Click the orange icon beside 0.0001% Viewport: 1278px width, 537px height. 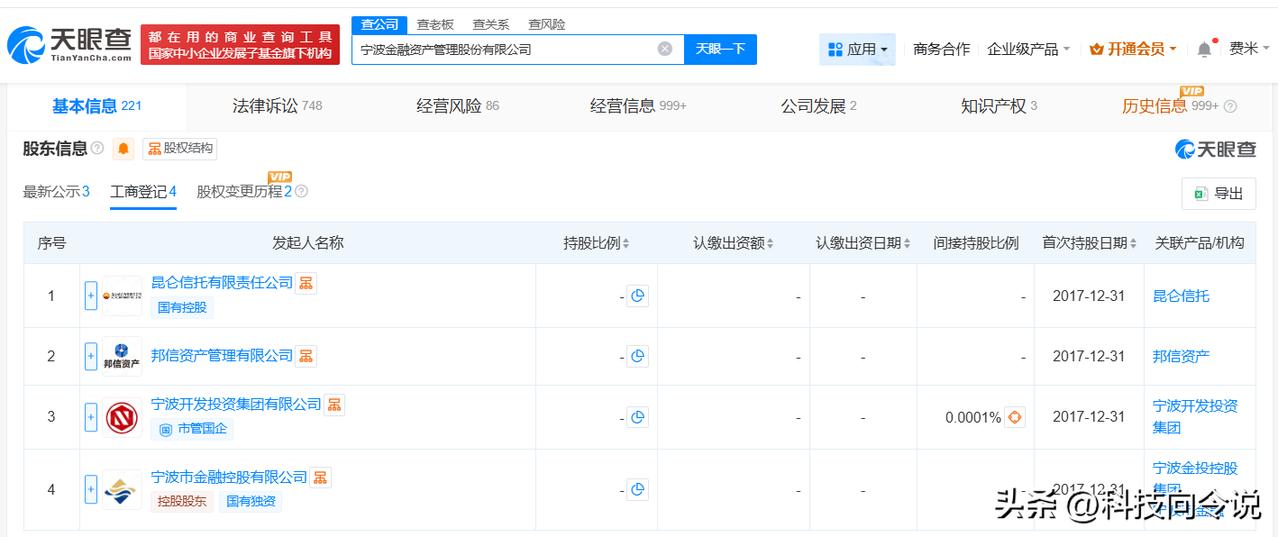tap(1015, 417)
